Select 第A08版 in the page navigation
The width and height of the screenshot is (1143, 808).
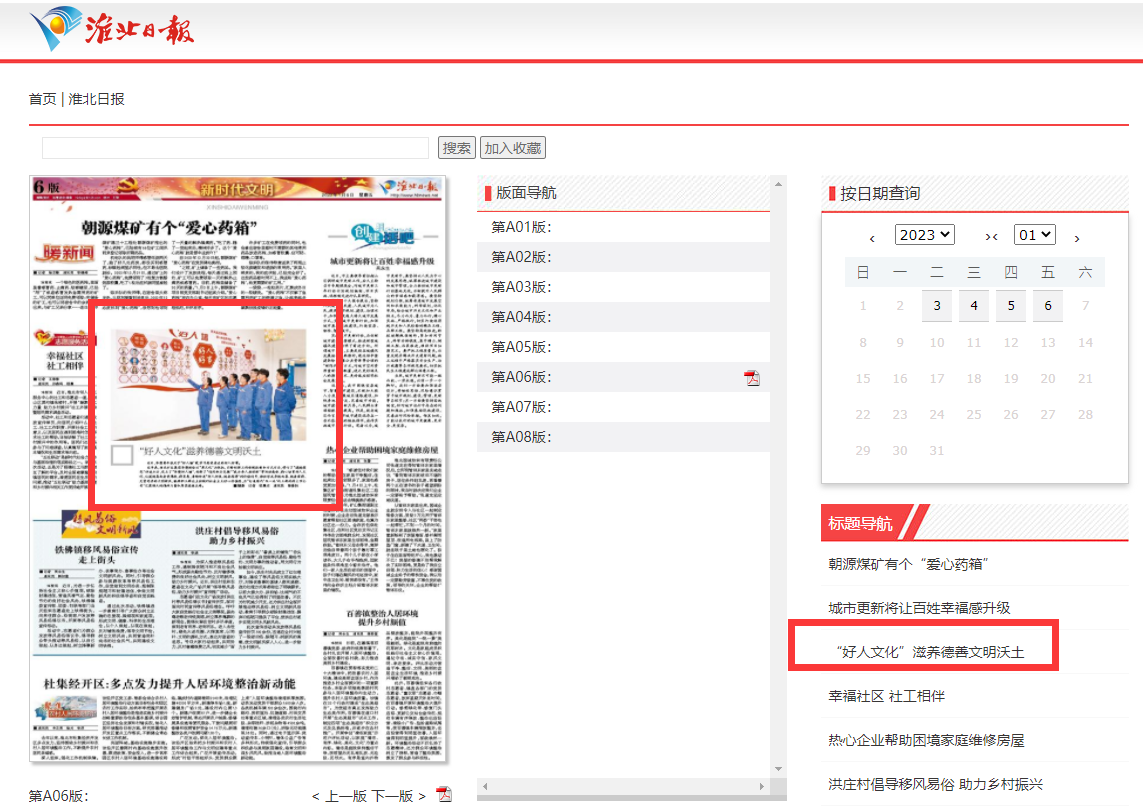[x=521, y=437]
